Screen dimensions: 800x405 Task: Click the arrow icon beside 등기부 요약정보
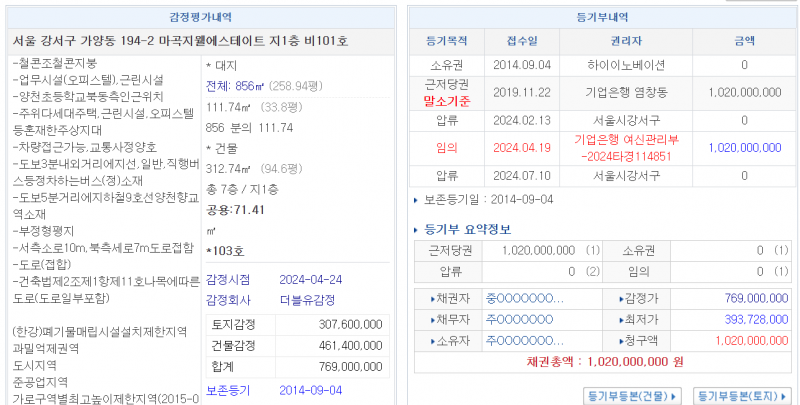click(x=417, y=229)
